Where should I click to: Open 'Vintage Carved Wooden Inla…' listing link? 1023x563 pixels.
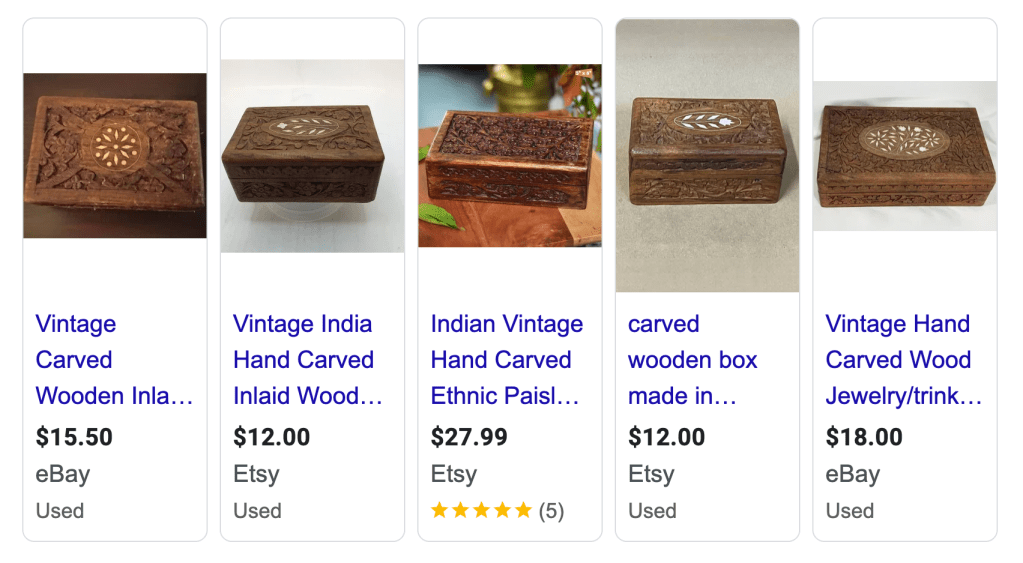pos(114,360)
